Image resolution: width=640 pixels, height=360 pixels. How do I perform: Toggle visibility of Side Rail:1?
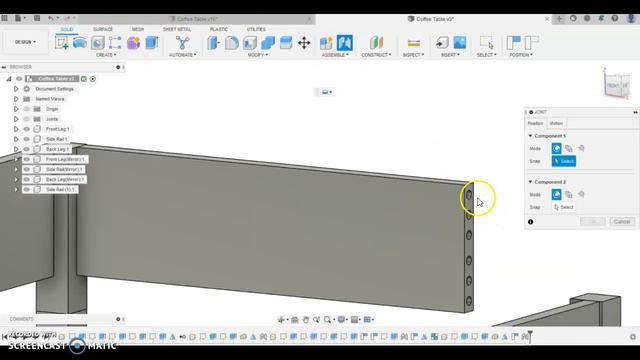pos(27,139)
